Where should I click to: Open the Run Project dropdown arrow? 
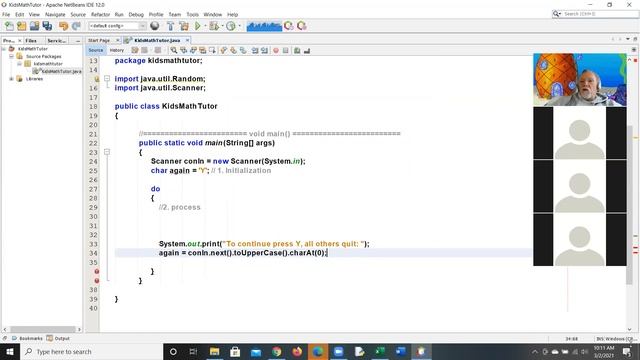coord(205,26)
